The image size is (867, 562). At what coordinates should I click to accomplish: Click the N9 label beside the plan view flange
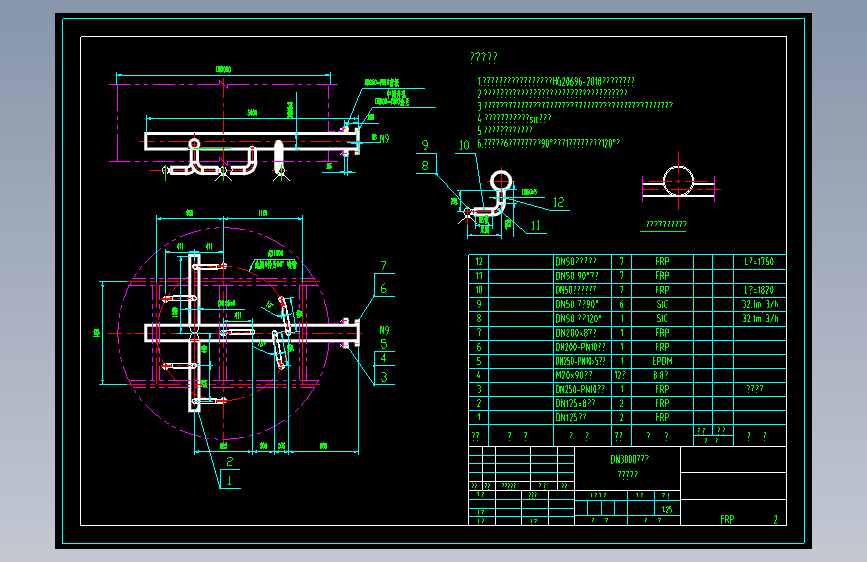coord(384,330)
